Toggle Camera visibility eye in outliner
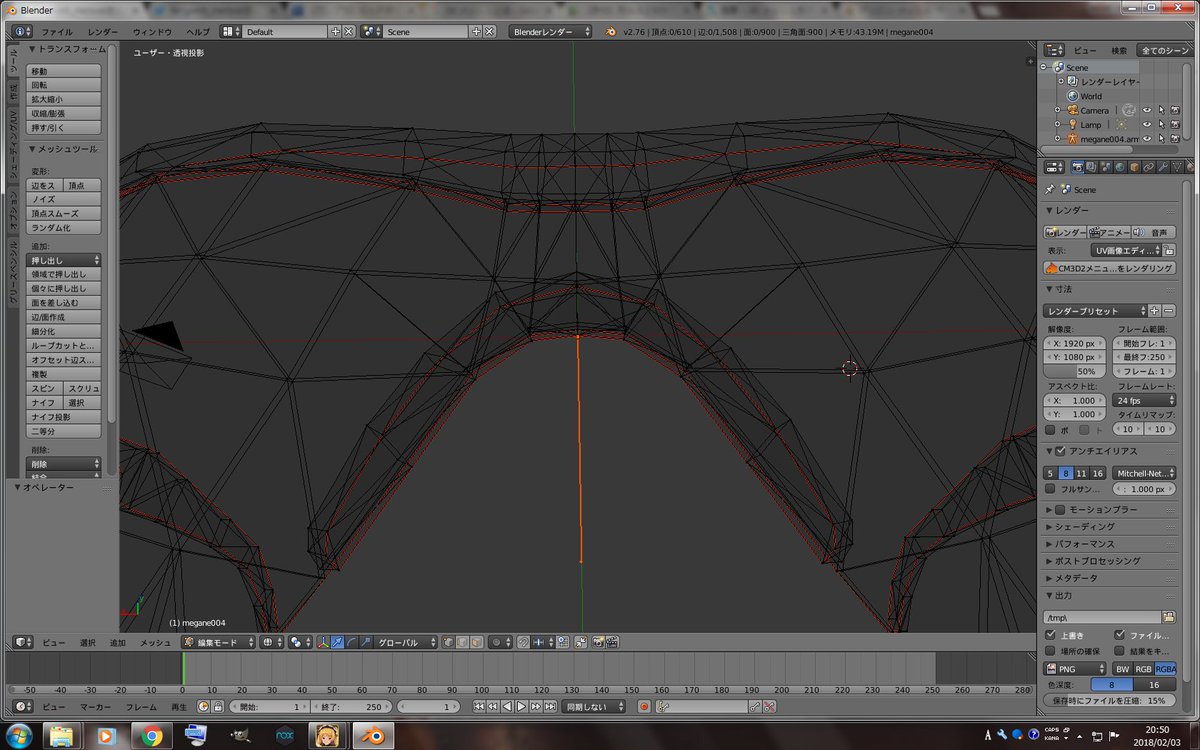1200x750 pixels. (x=1147, y=110)
